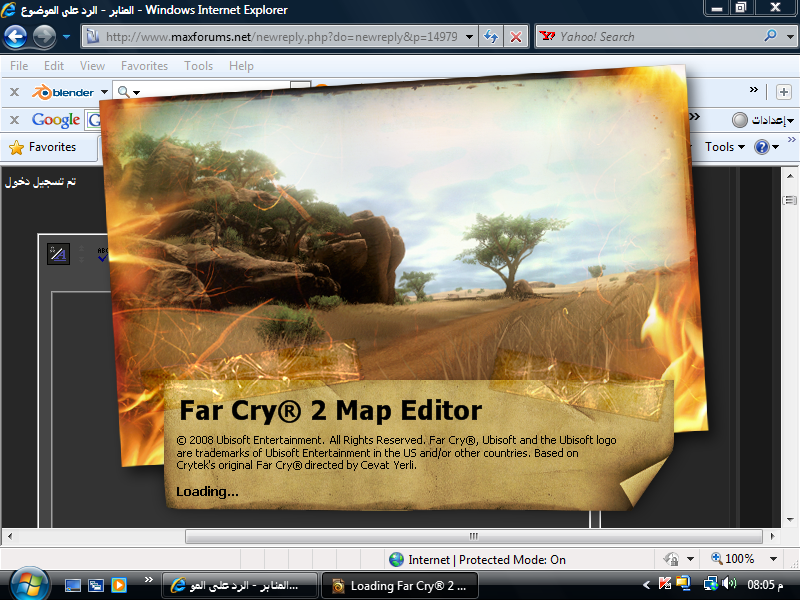Open the Favorites star button
Image resolution: width=800 pixels, height=600 pixels.
43,147
